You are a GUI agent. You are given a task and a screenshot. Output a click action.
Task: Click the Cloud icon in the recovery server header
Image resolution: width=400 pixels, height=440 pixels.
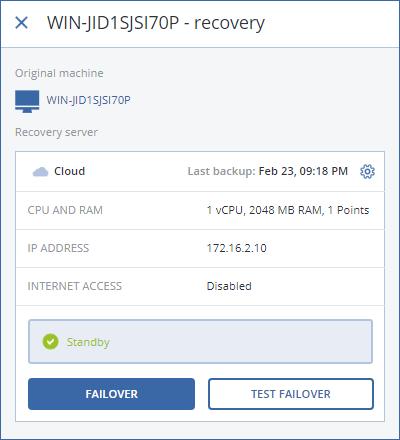click(x=40, y=172)
